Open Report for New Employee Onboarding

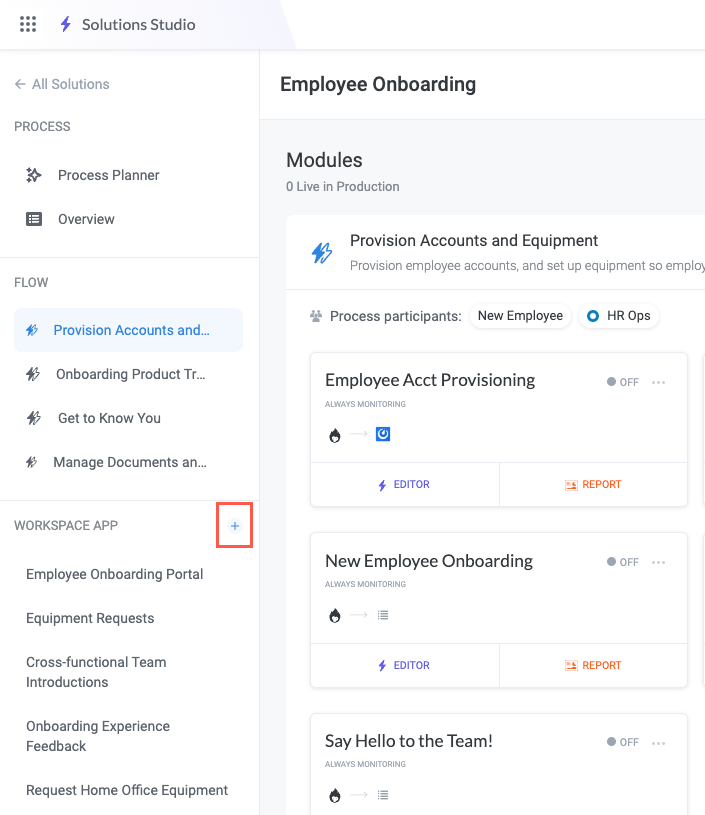(x=593, y=665)
